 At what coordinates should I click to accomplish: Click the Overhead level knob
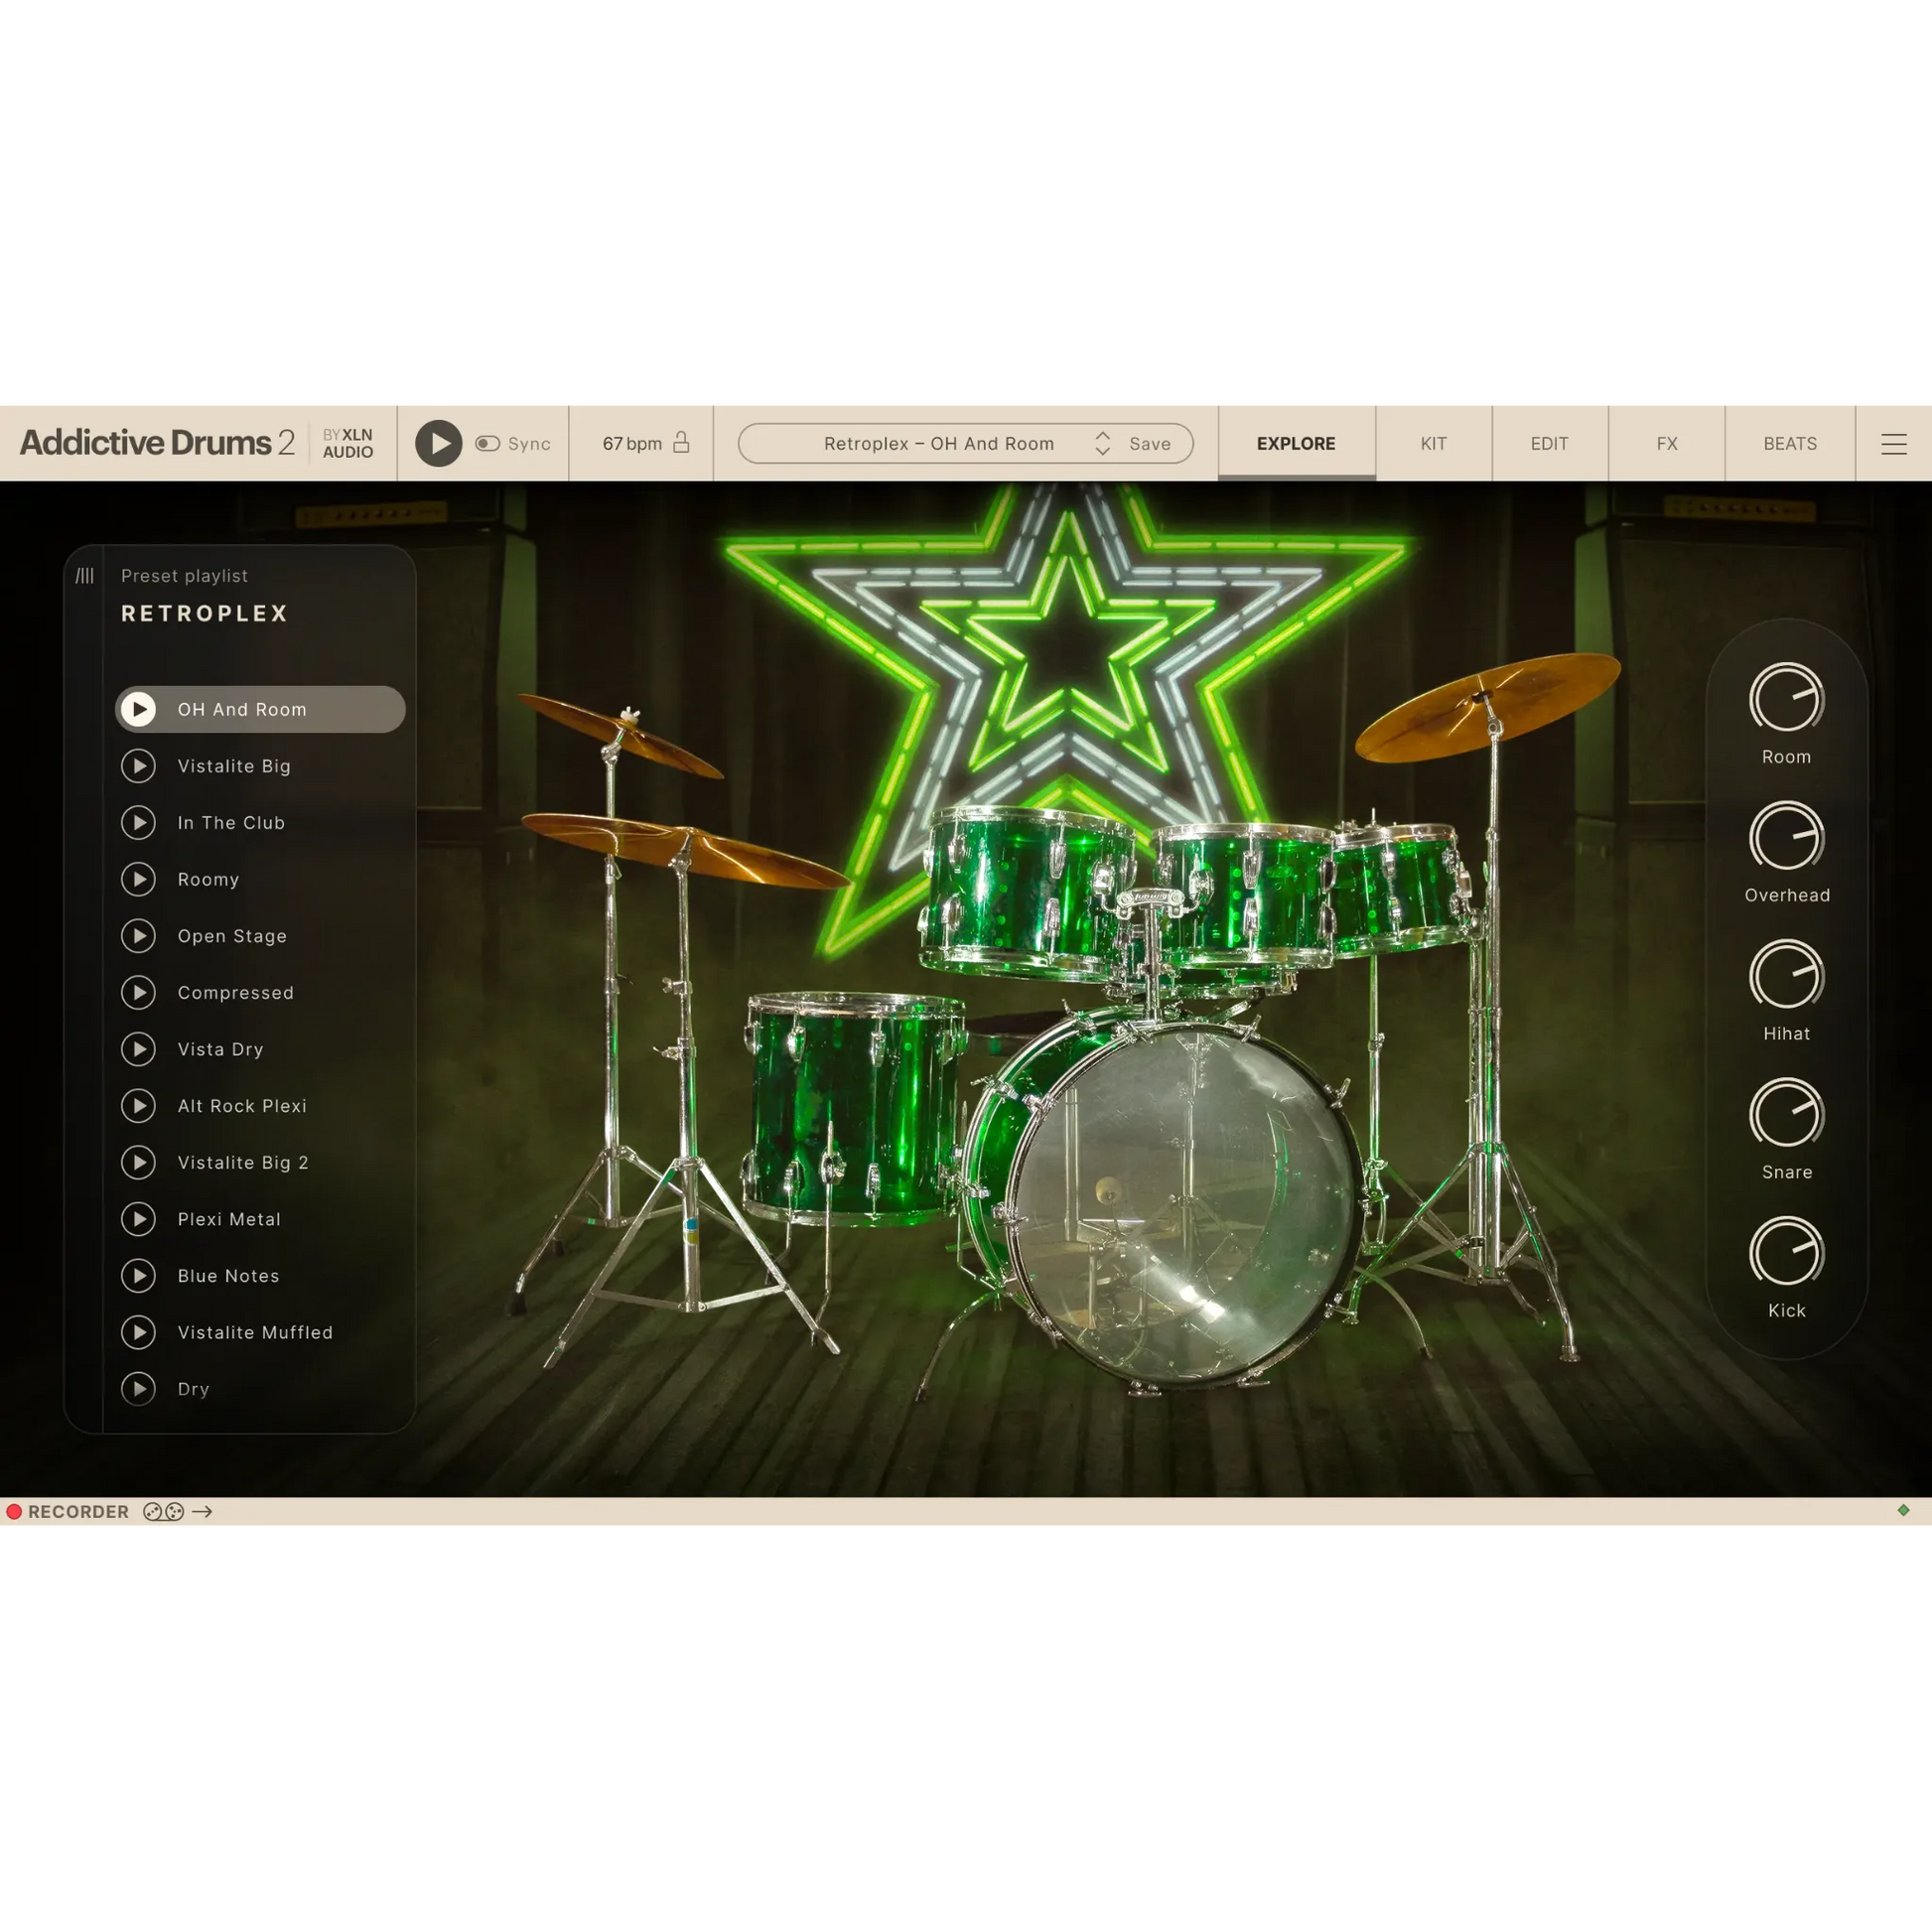[1786, 836]
